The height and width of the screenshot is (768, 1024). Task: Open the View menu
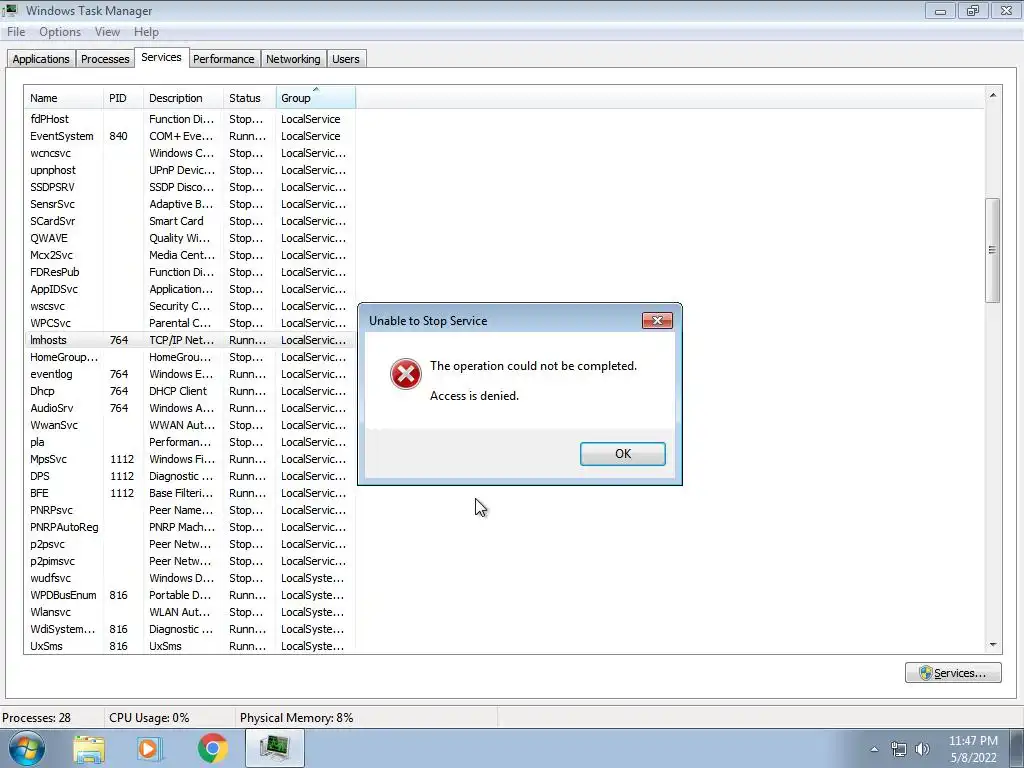(x=107, y=32)
